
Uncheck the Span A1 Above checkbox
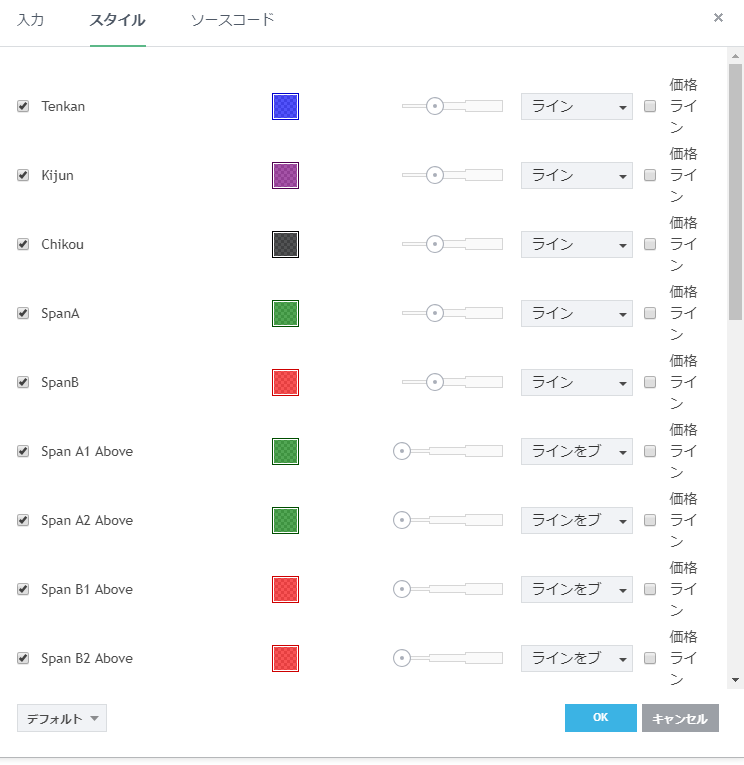23,452
